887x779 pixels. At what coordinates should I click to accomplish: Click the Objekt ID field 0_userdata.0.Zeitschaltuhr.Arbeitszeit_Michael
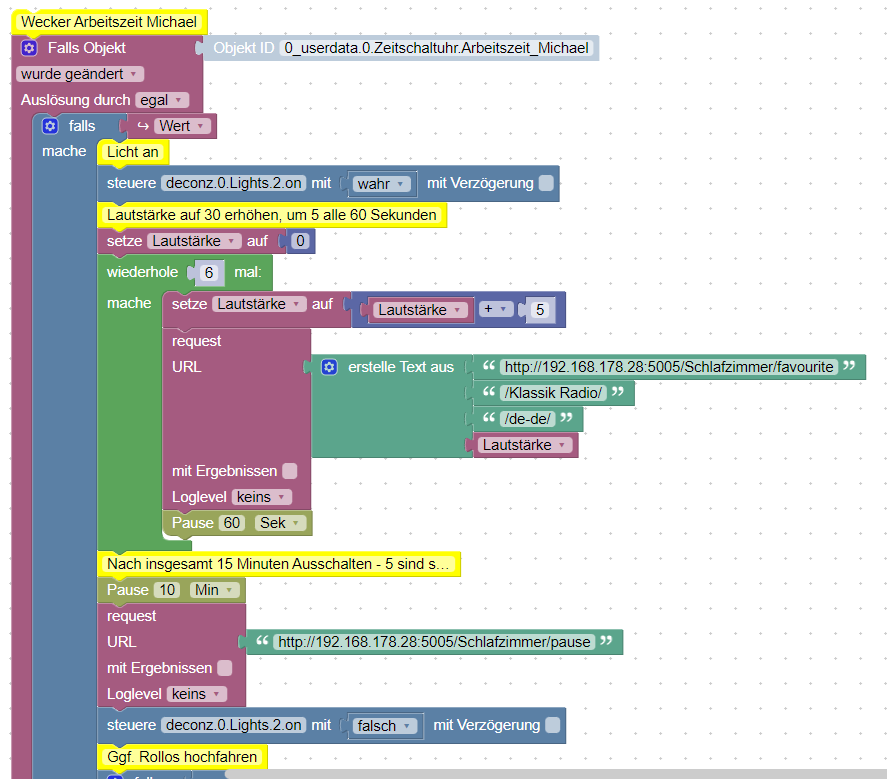tap(436, 48)
